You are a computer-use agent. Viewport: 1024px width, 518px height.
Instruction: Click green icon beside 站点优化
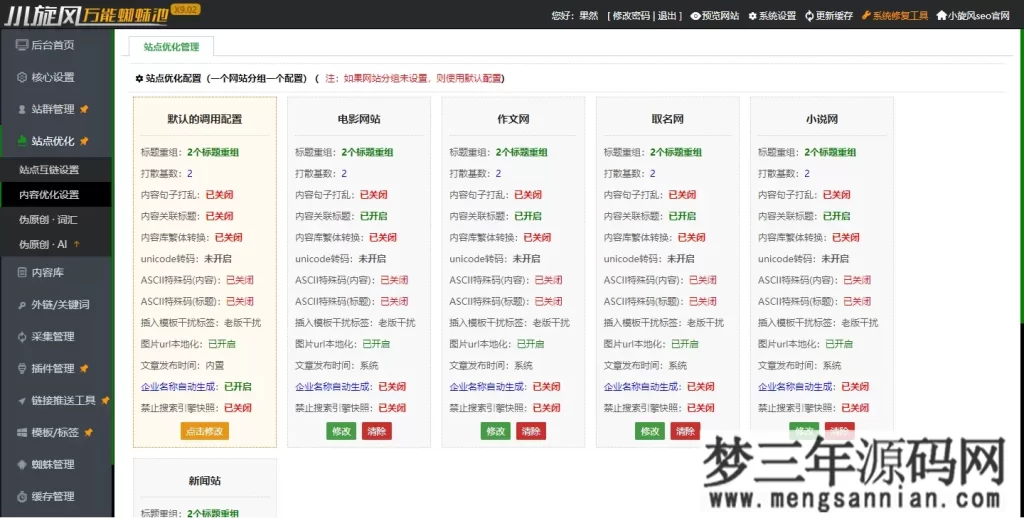22,140
